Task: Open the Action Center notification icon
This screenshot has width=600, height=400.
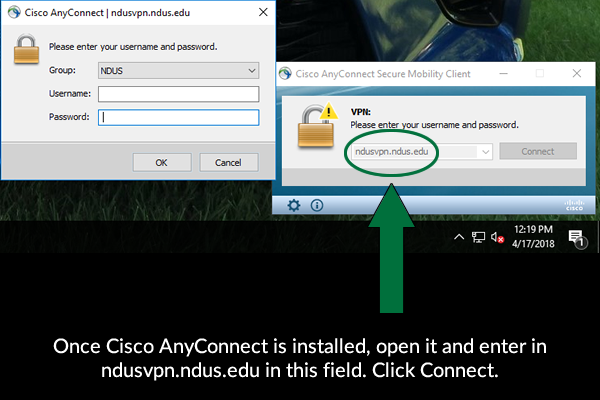Action: [x=577, y=239]
